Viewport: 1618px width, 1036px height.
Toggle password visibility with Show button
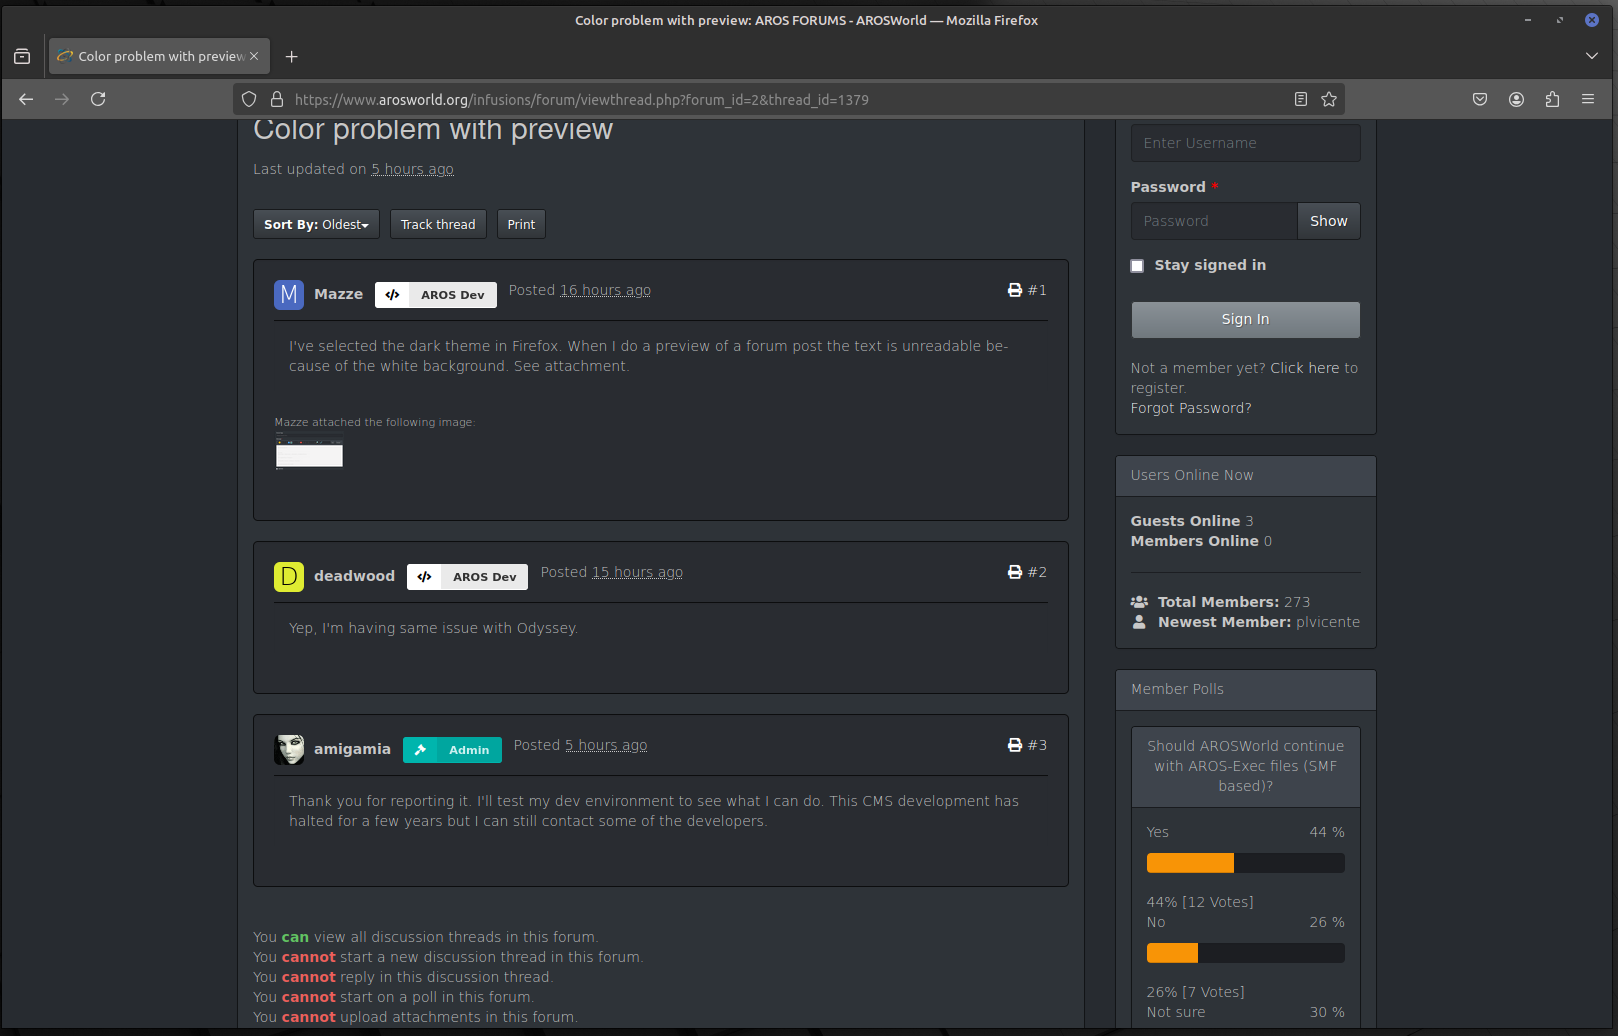pos(1328,221)
